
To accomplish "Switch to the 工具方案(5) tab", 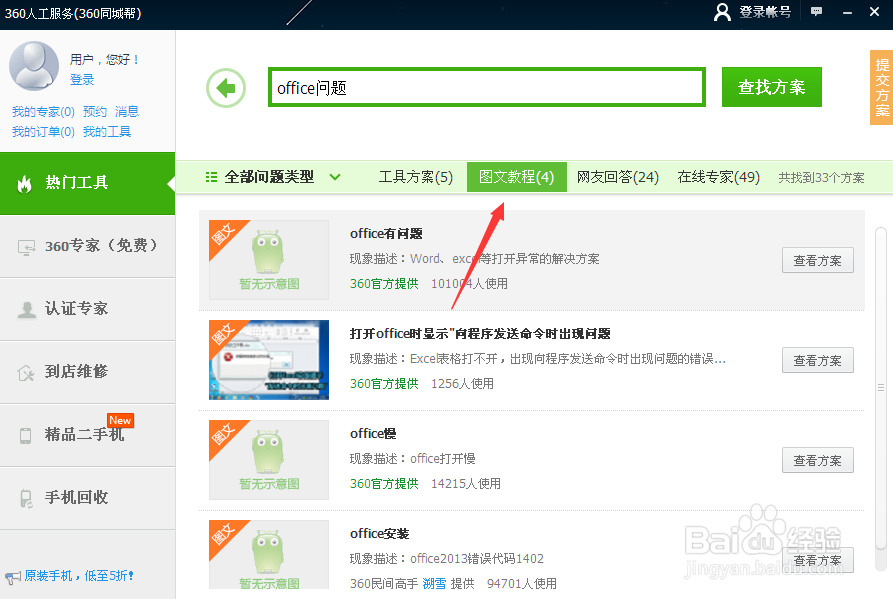I will pyautogui.click(x=416, y=177).
